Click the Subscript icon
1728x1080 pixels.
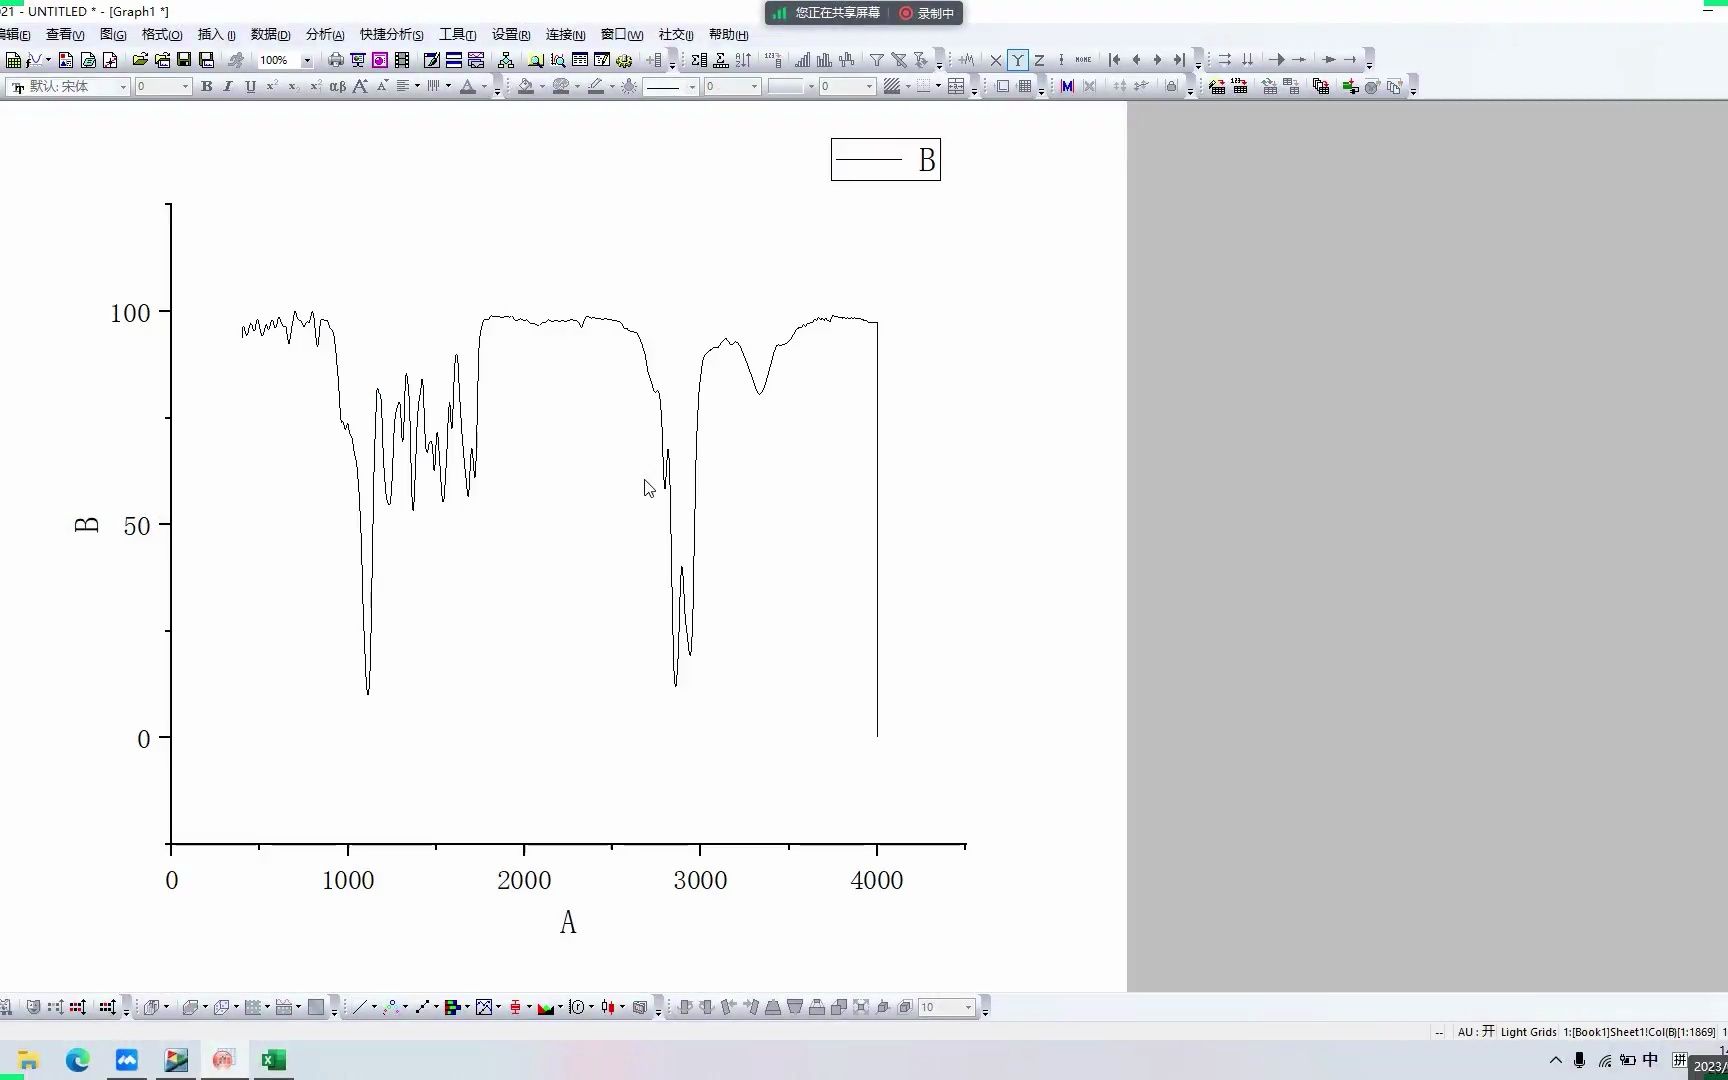coord(294,87)
